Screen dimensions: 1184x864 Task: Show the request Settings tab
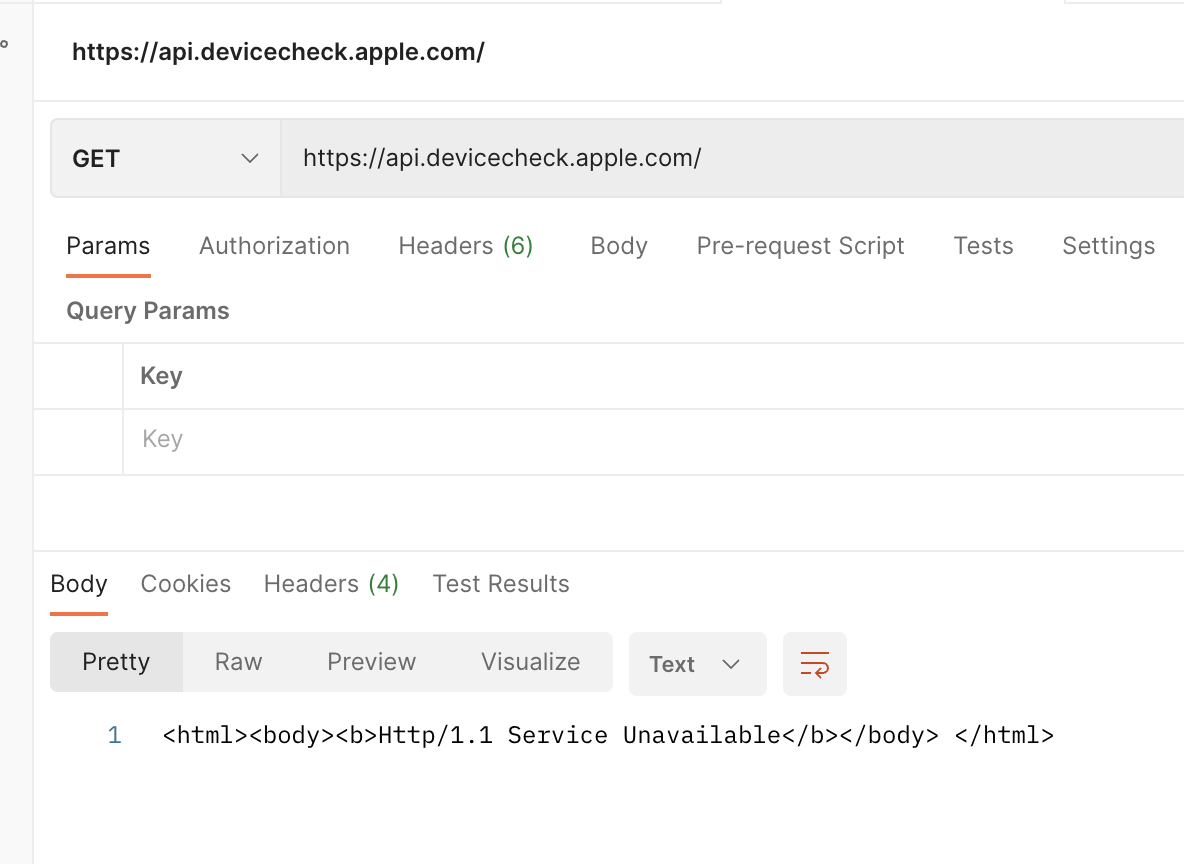pyautogui.click(x=1108, y=246)
